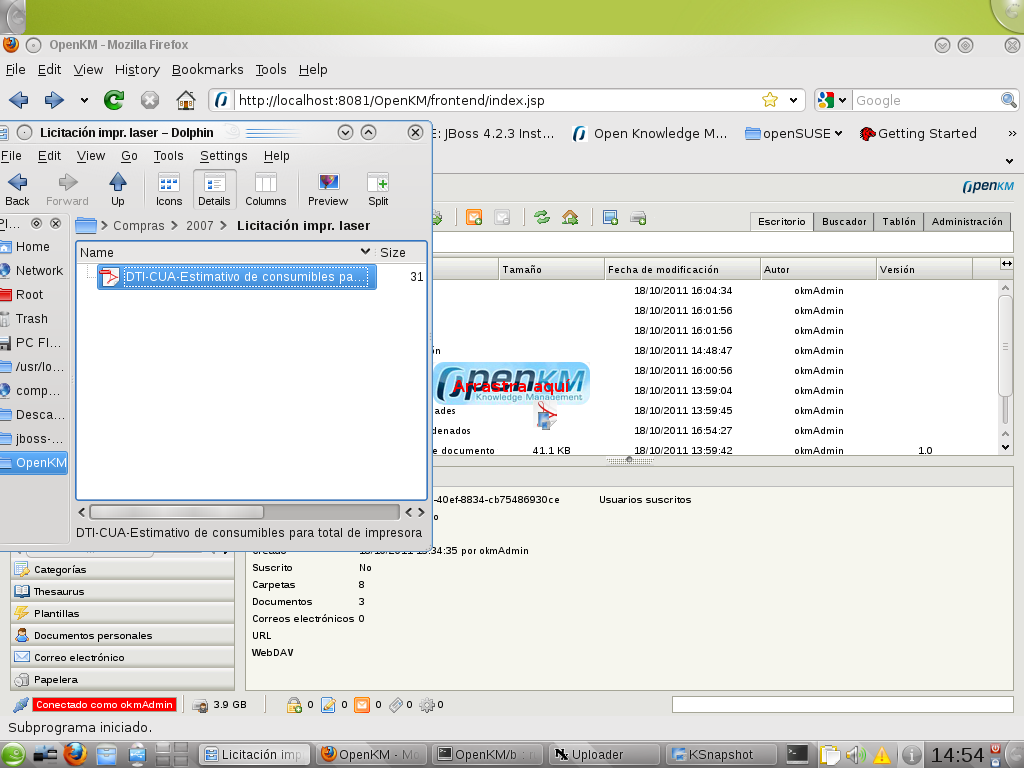
Task: Open the Papelera panel in OpenKM
Action: [56, 679]
